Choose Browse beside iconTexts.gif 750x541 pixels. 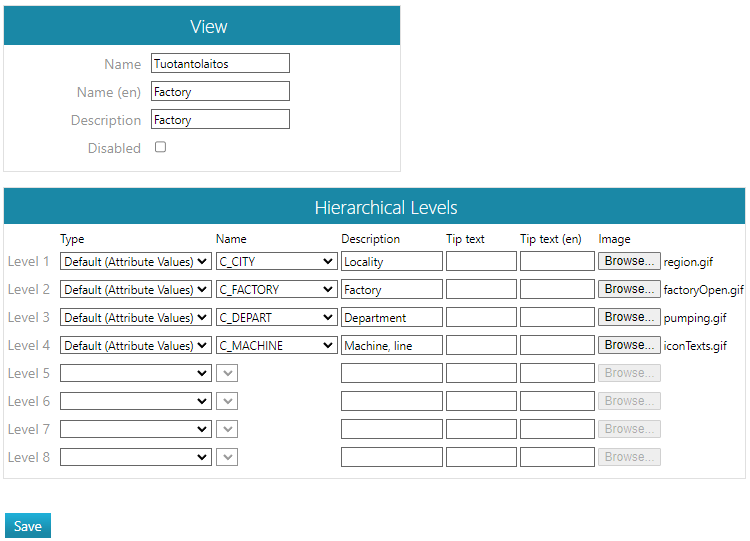tap(629, 345)
